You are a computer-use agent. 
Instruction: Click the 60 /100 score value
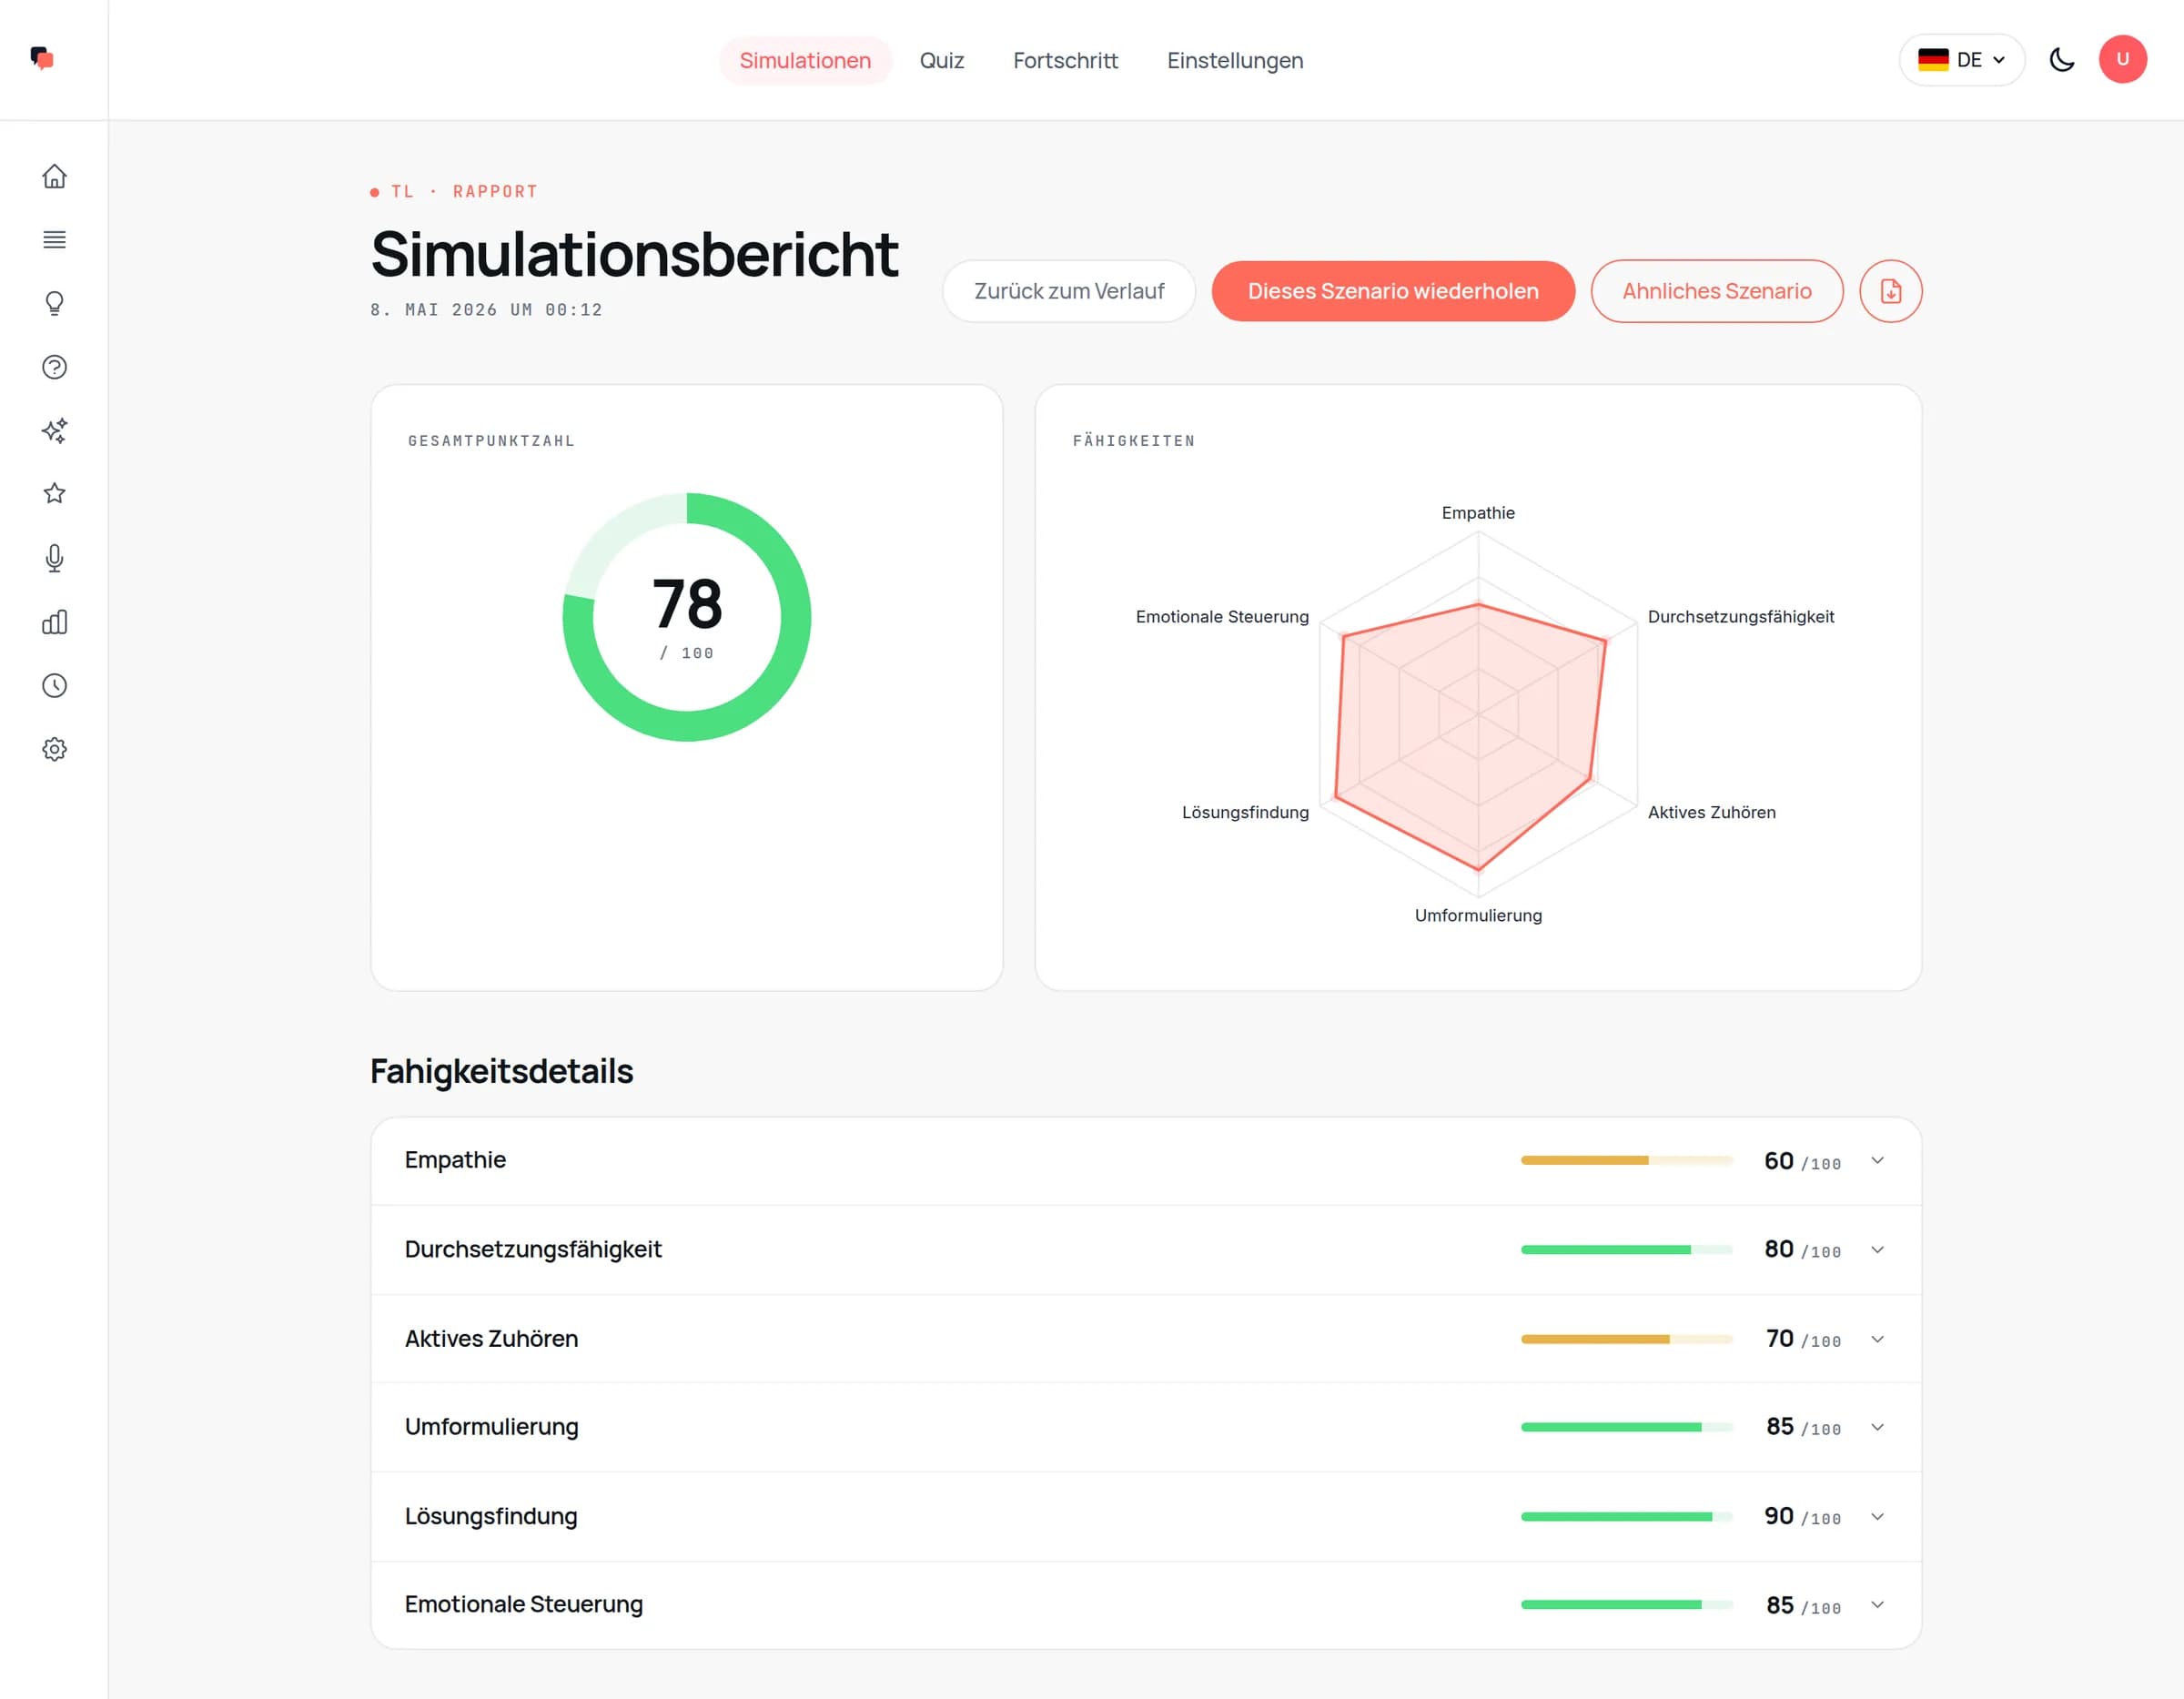tap(1802, 1161)
